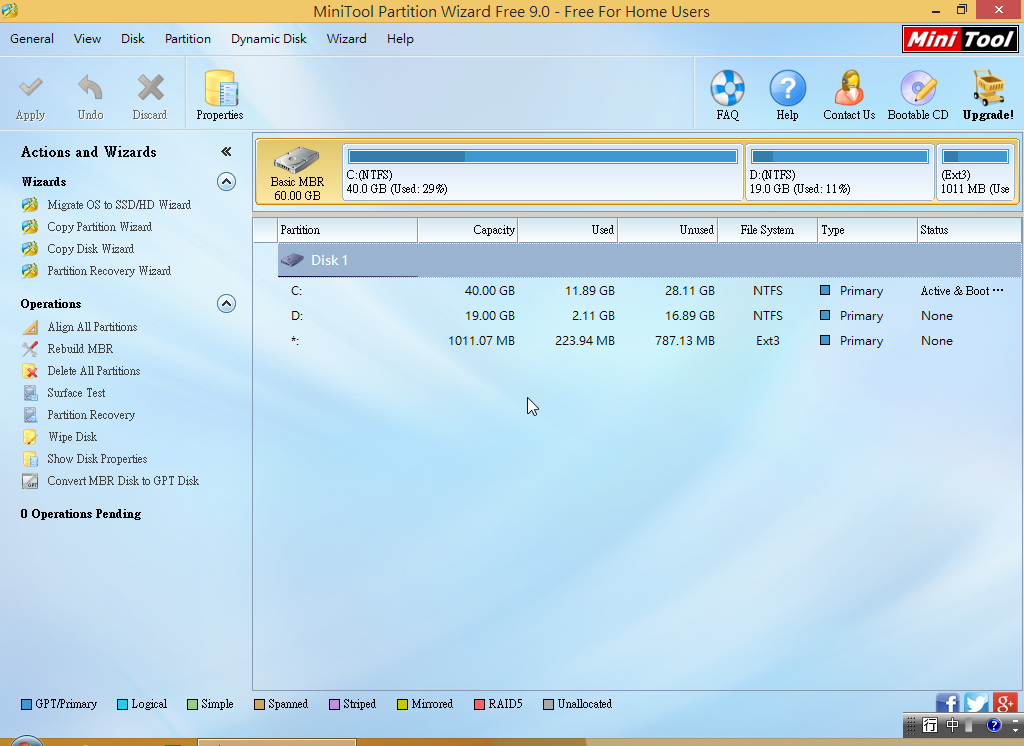Click the Bootable CD icon
This screenshot has height=746, width=1024.
pyautogui.click(x=917, y=90)
